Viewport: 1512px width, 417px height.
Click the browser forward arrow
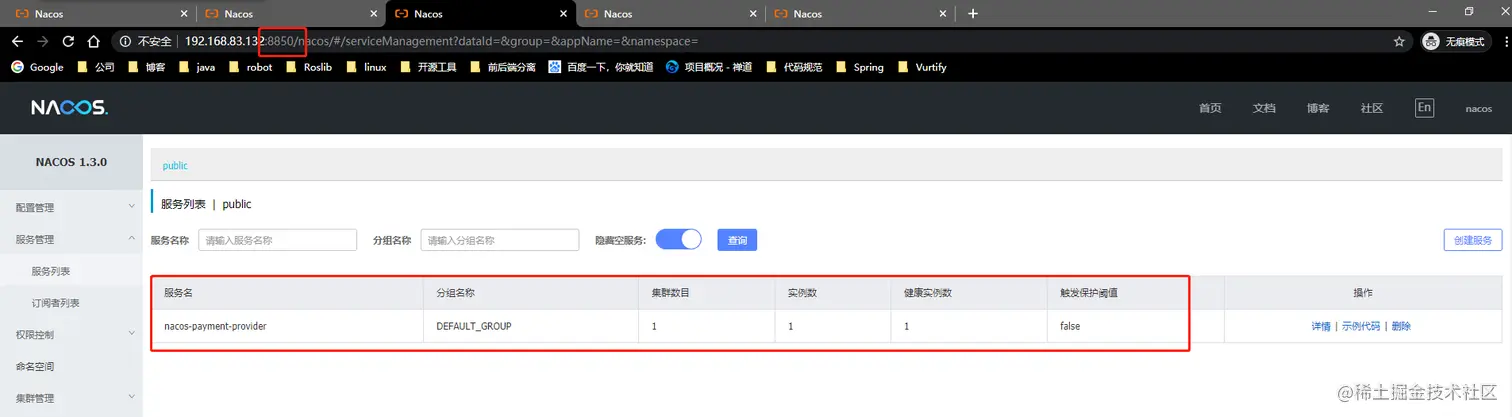point(42,42)
